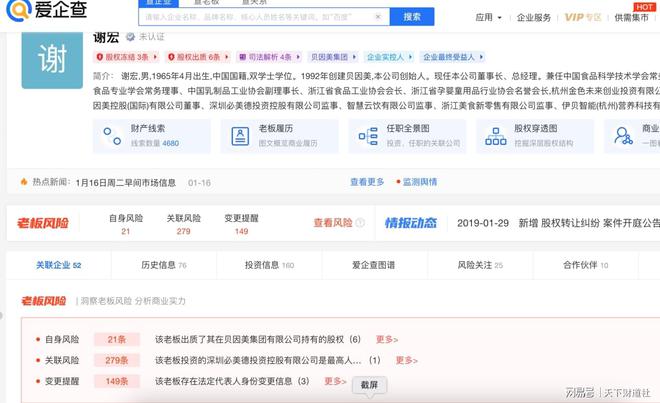
Task: Expand the 股权出质 6条 tag
Action: pyautogui.click(x=198, y=57)
